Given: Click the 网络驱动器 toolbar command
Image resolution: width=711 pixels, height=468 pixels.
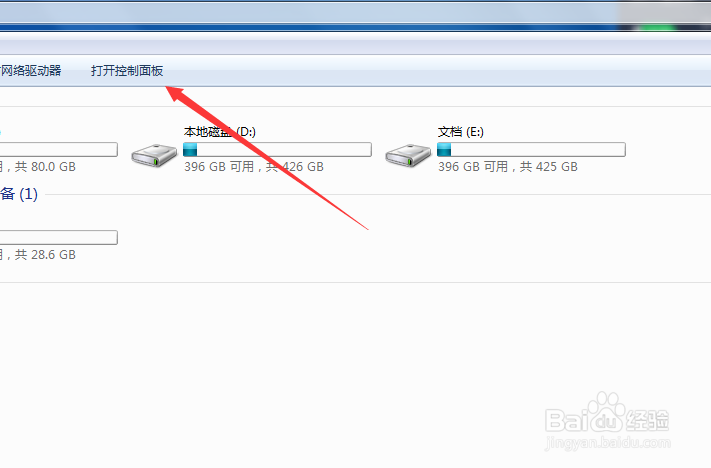Looking at the screenshot, I should pyautogui.click(x=31, y=71).
